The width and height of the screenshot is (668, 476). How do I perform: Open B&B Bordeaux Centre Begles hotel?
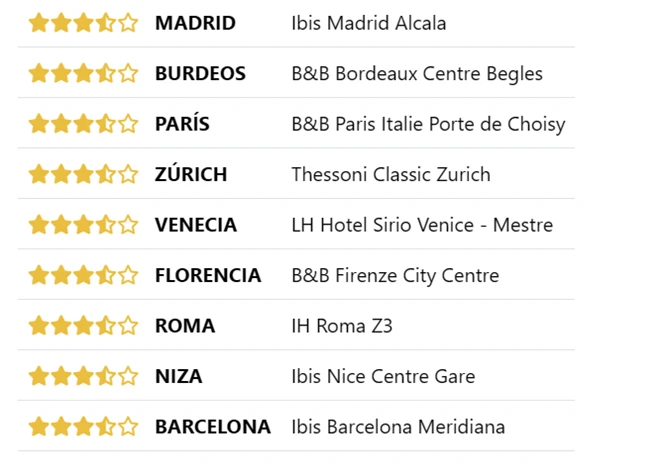coord(417,73)
